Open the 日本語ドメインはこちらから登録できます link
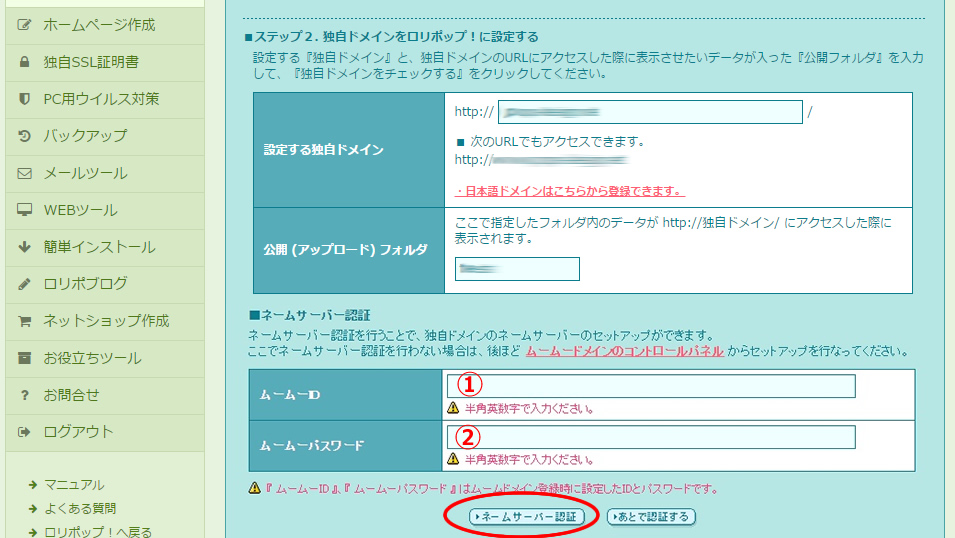The width and height of the screenshot is (955, 538). tap(569, 191)
